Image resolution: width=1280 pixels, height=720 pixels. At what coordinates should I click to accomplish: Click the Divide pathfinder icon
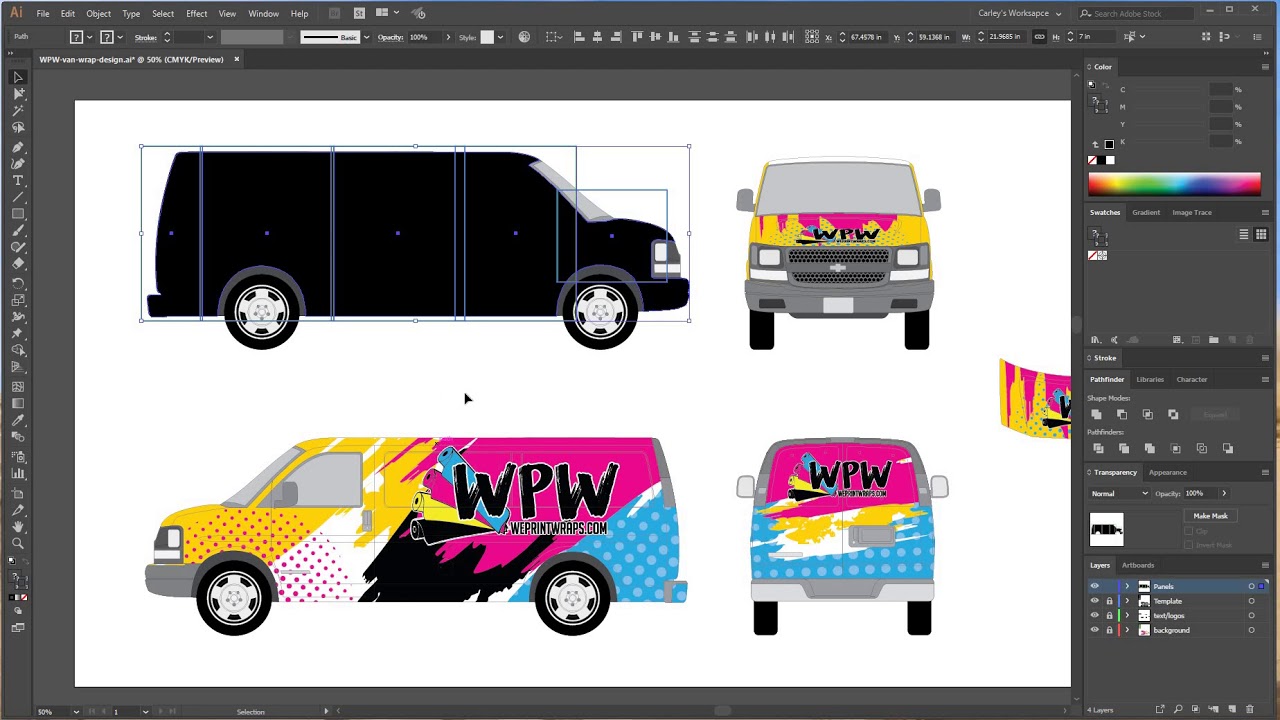[1098, 449]
